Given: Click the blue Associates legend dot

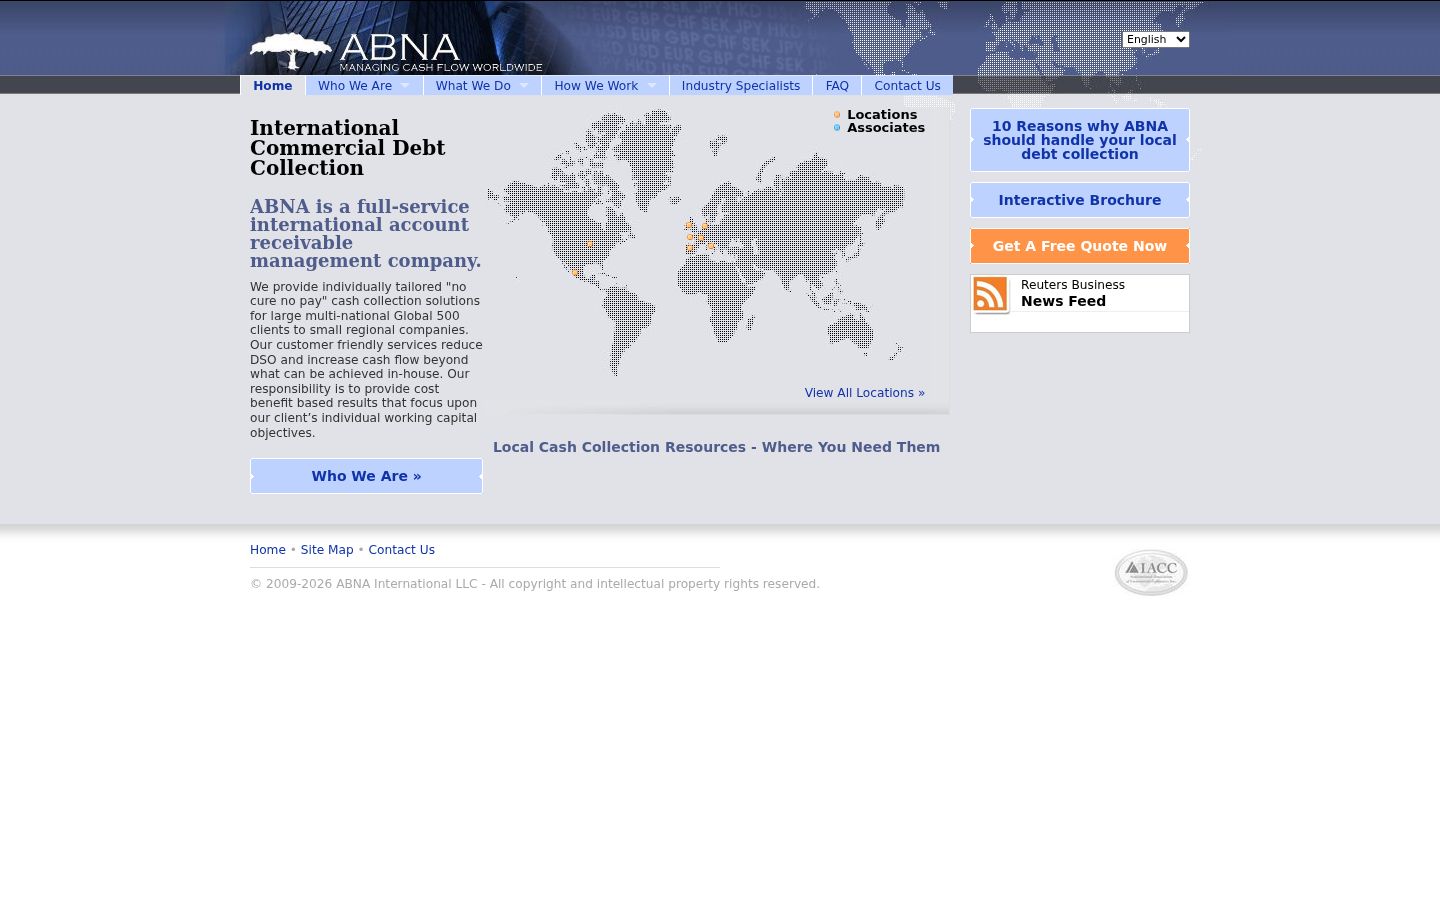Looking at the screenshot, I should [837, 128].
